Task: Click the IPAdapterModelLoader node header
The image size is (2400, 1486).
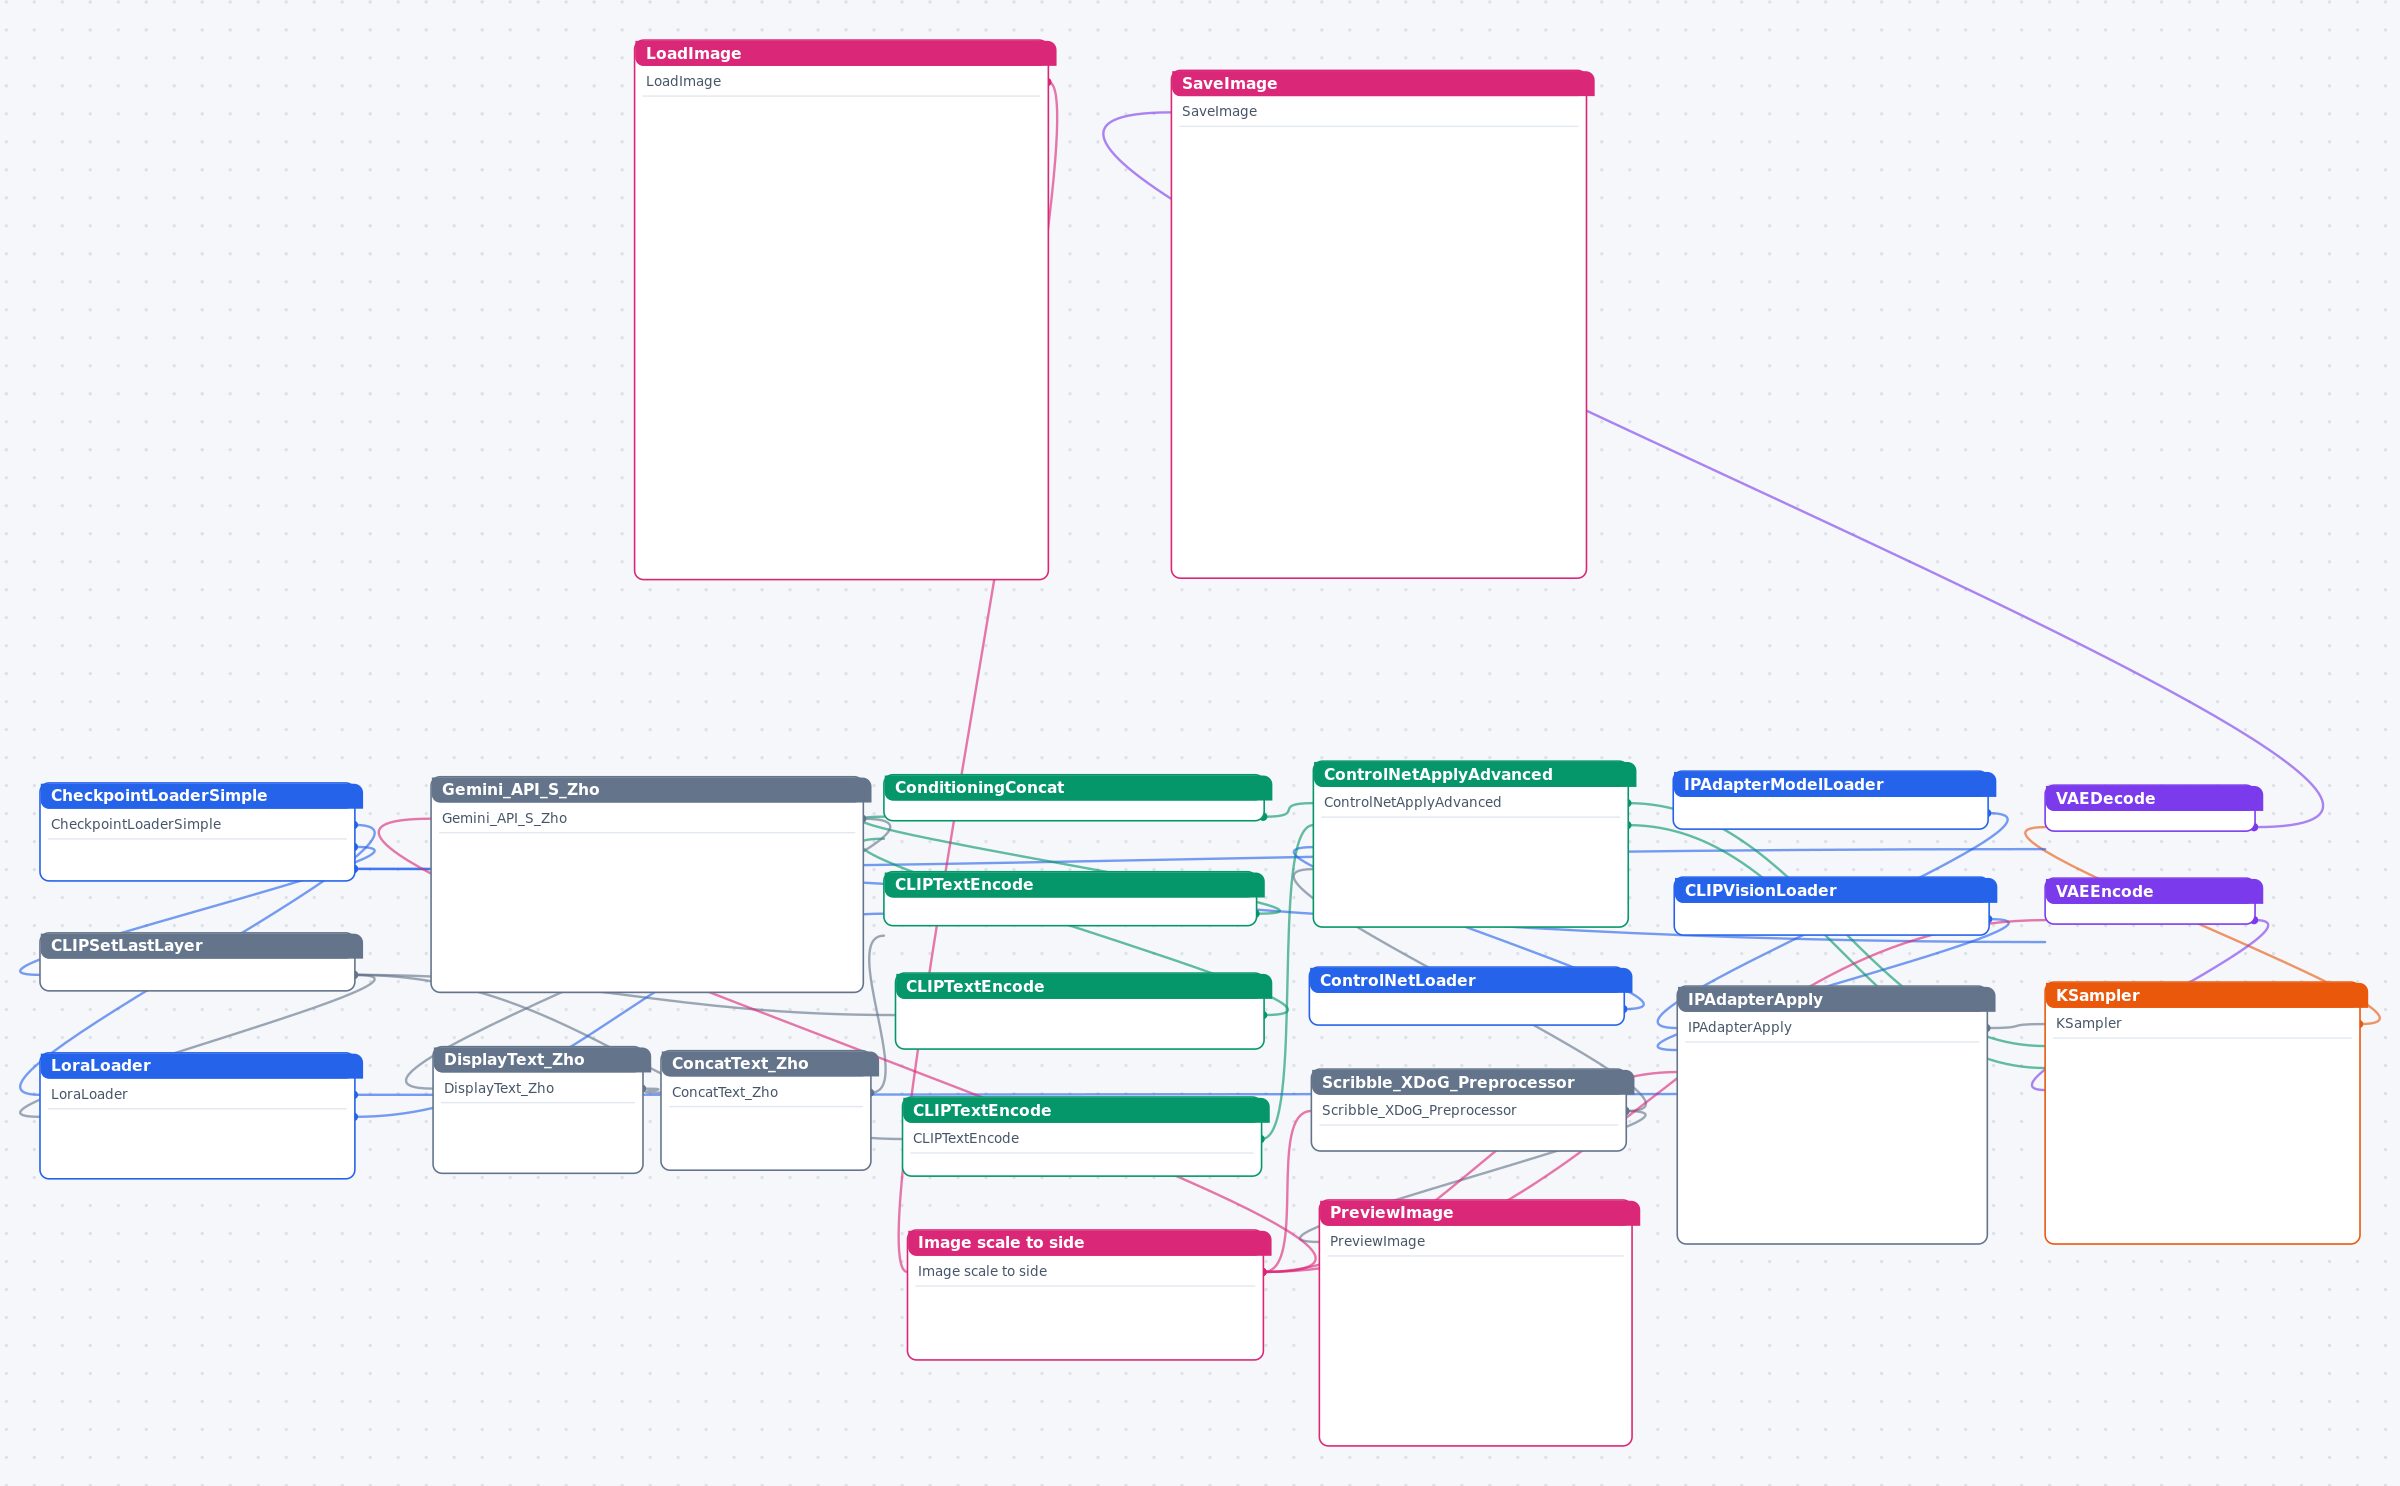Action: pos(1834,784)
